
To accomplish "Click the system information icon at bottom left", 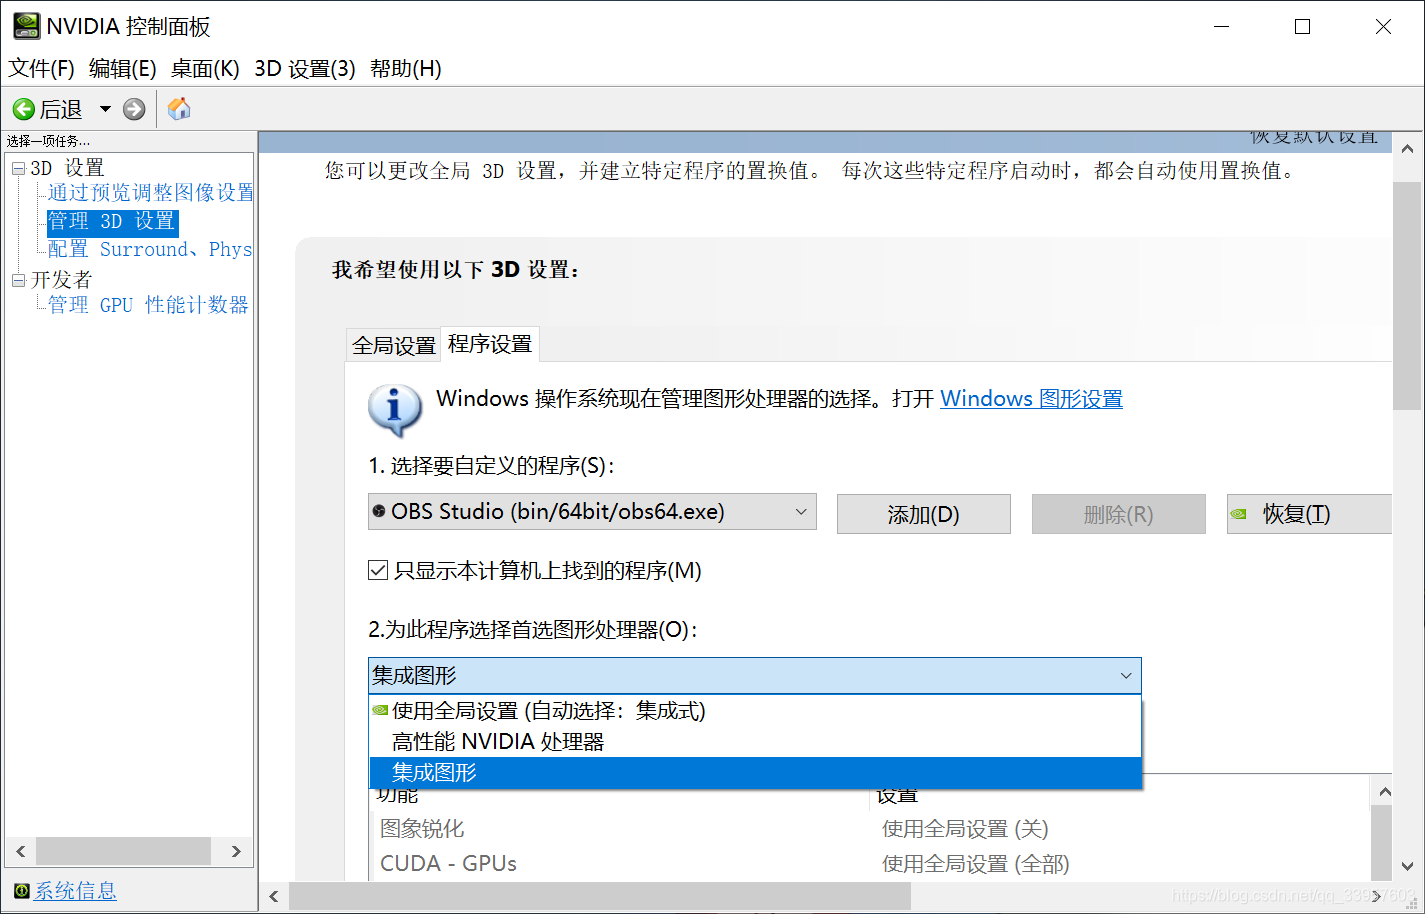I will point(21,890).
